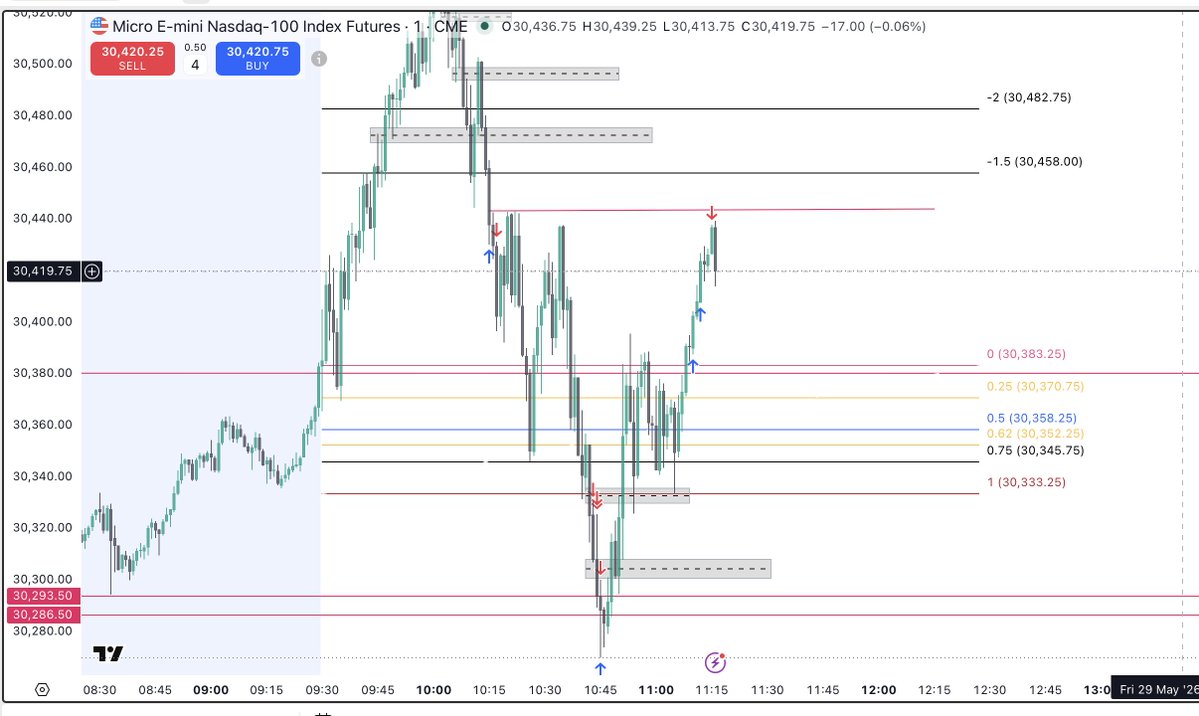
Task: Click the 0.50 spread value between SELL and BUY
Action: click(x=195, y=47)
